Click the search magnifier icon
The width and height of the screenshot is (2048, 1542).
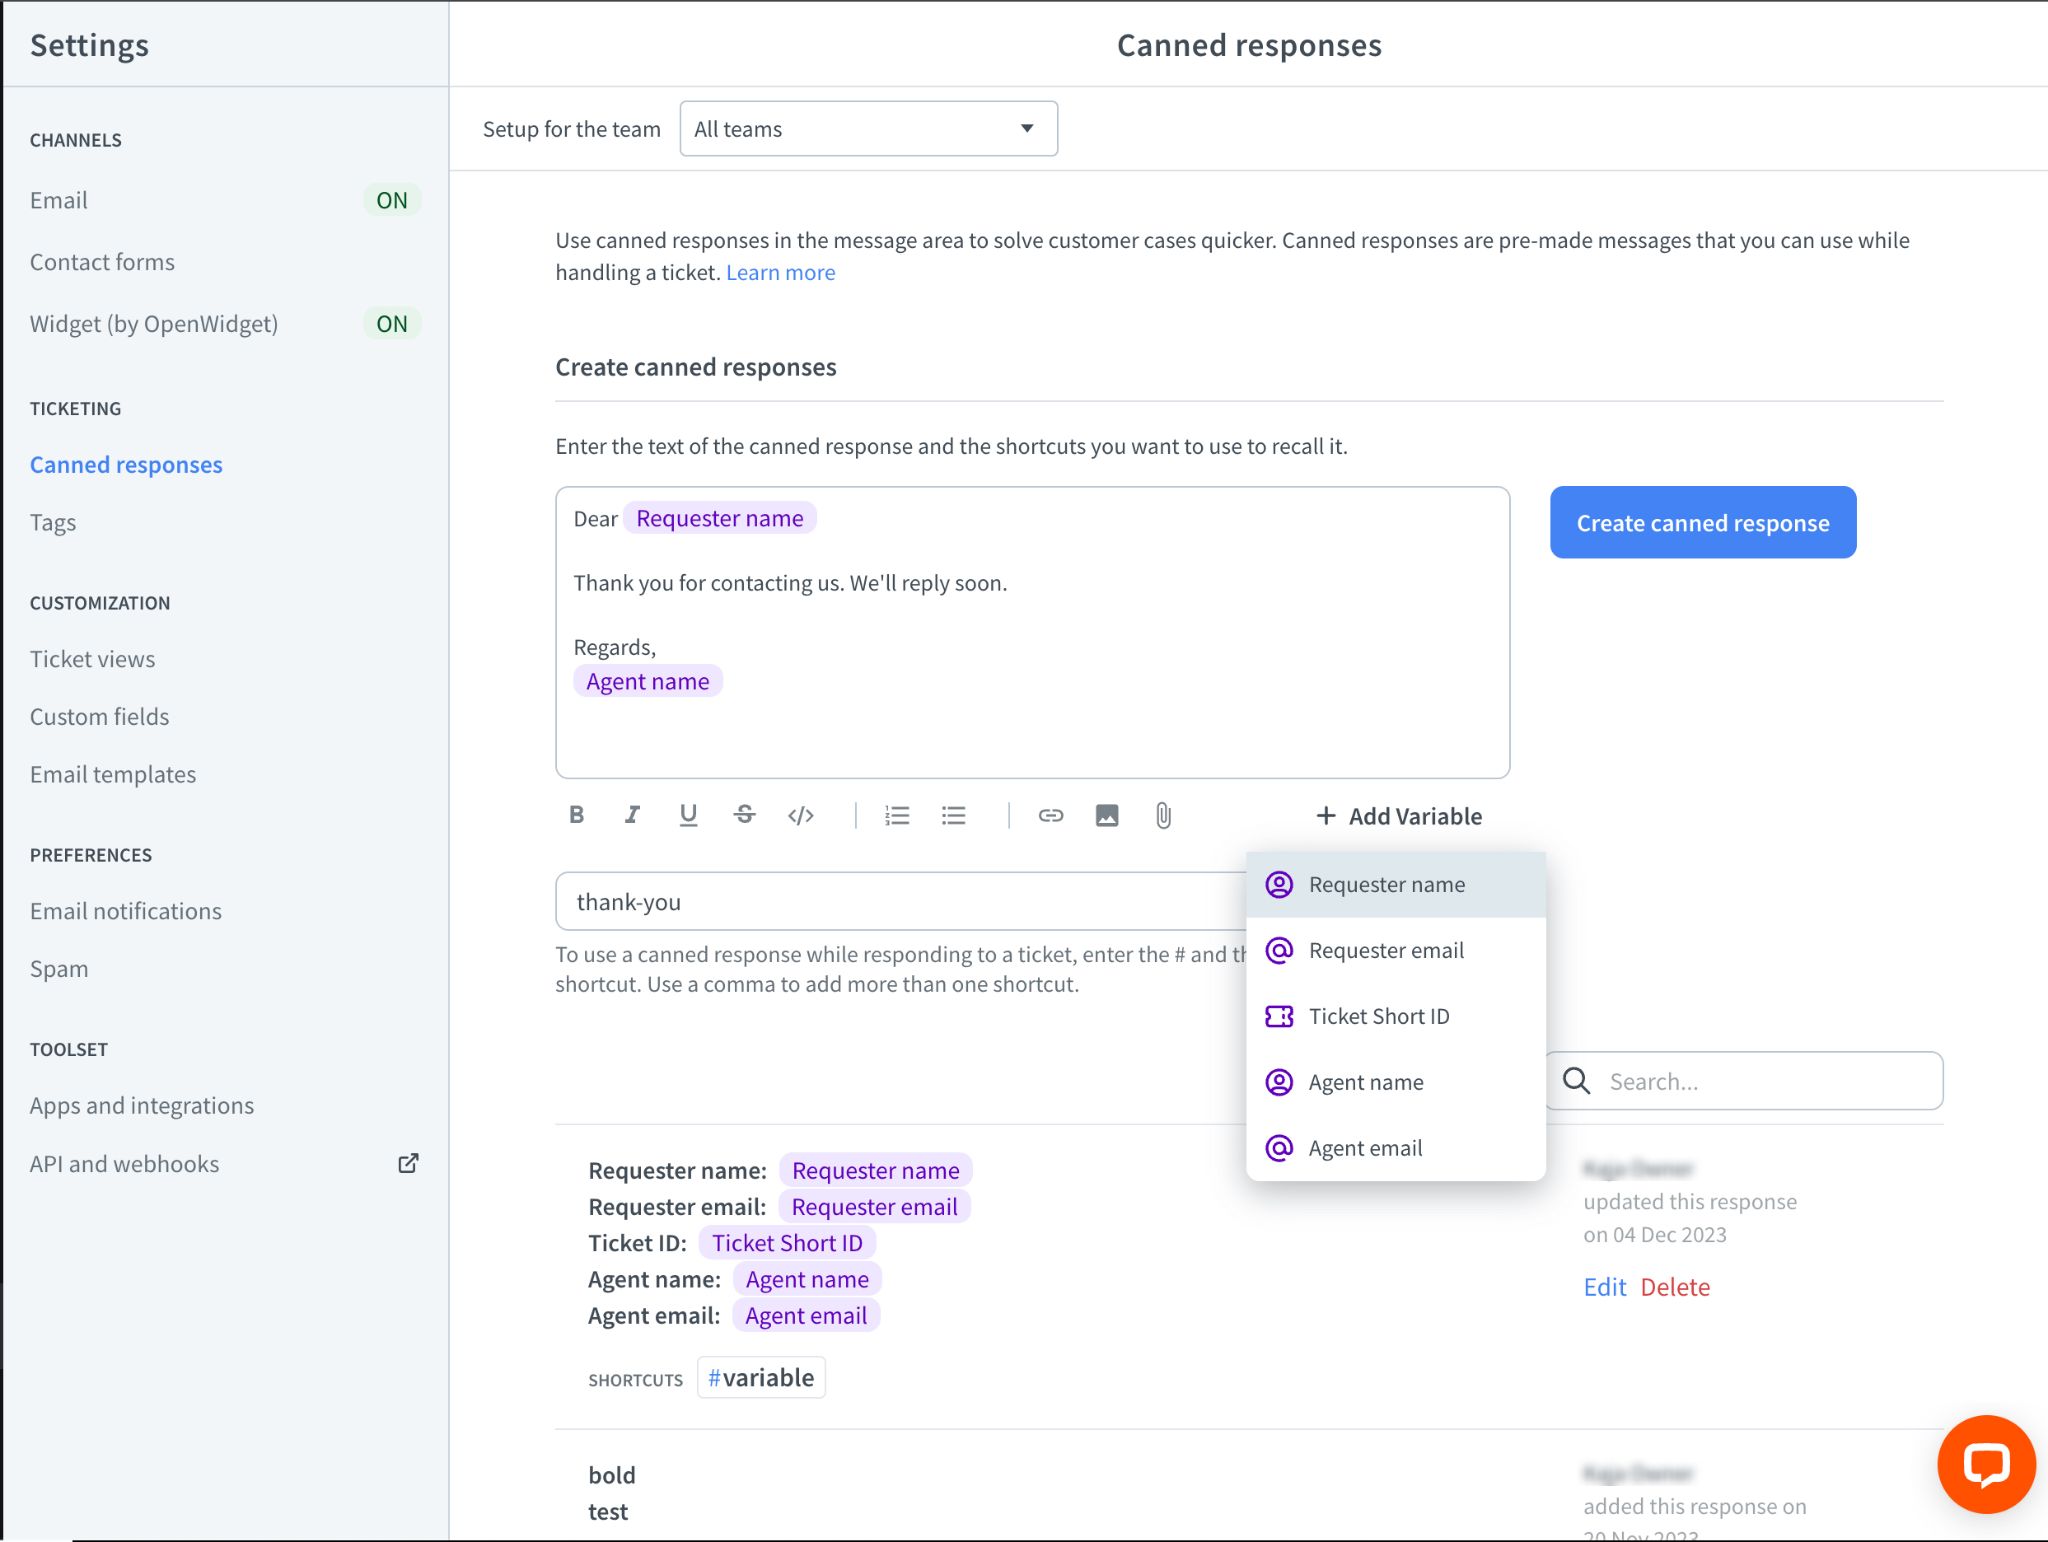pos(1577,1081)
